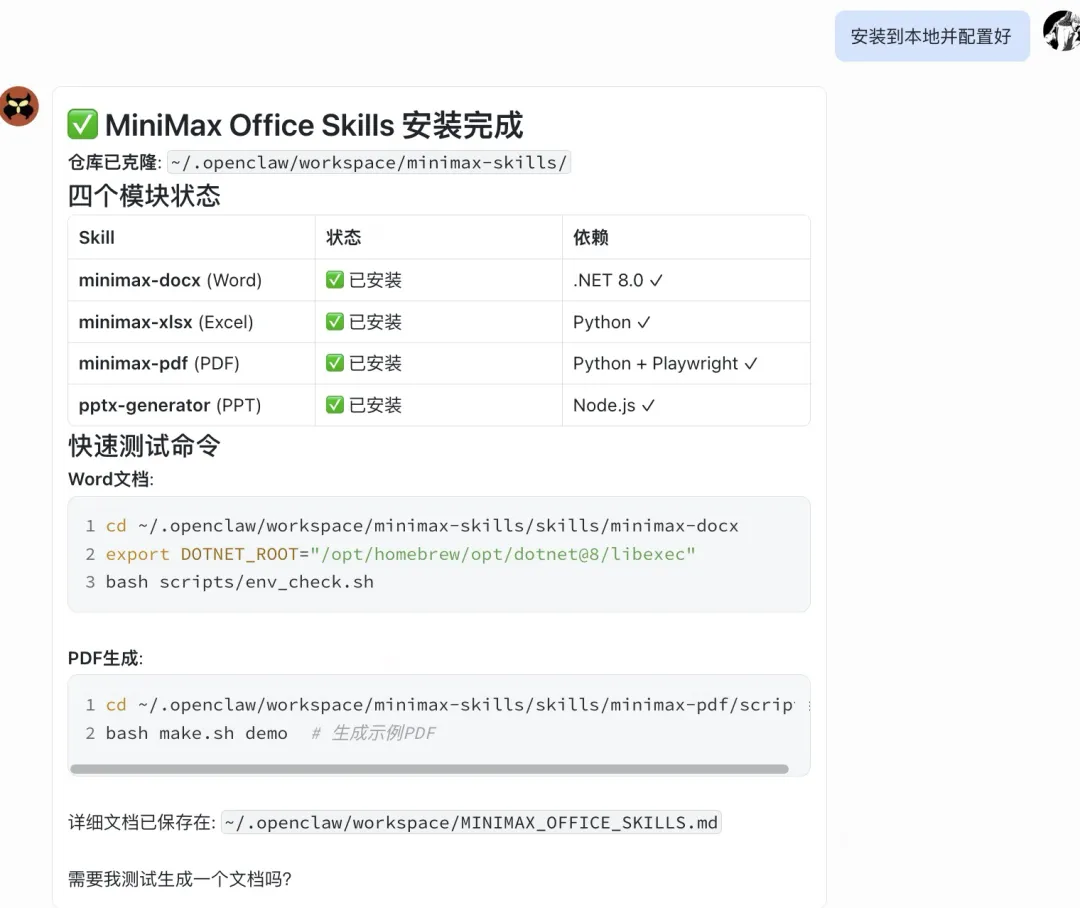Click the green check in the pptx-generator row

tap(335, 405)
